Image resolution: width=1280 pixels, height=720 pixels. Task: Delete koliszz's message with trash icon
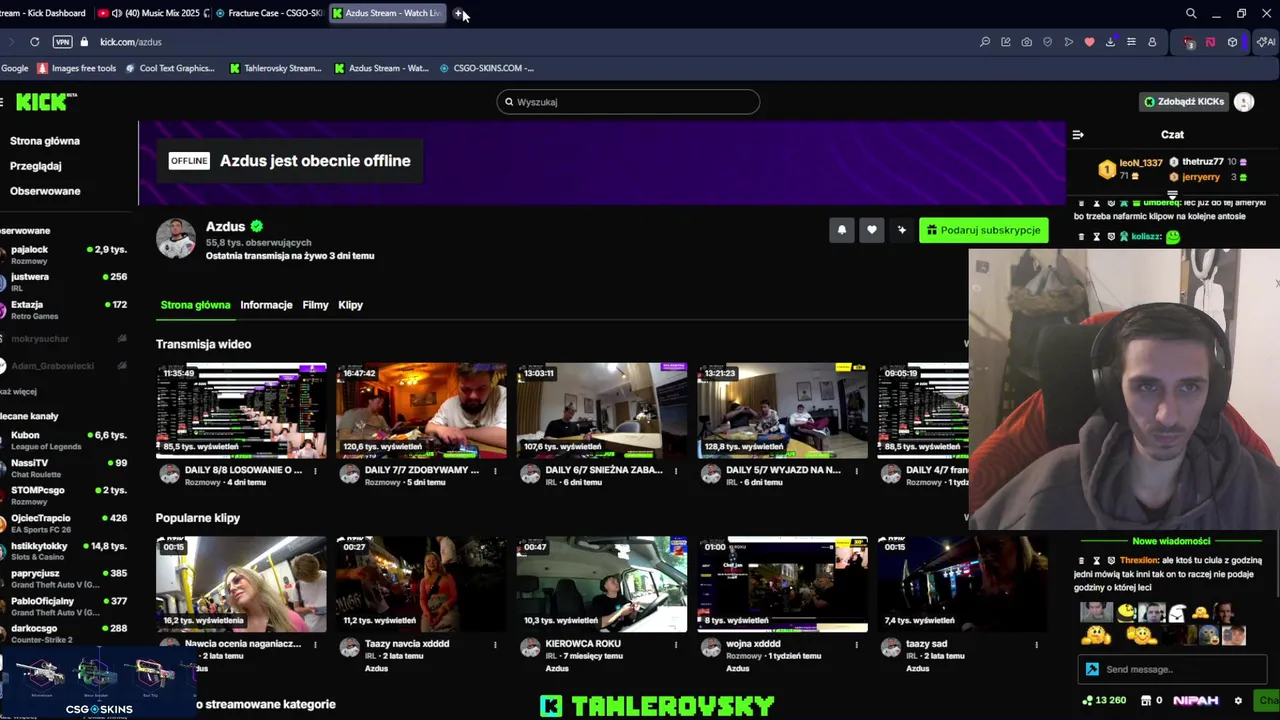(1081, 237)
